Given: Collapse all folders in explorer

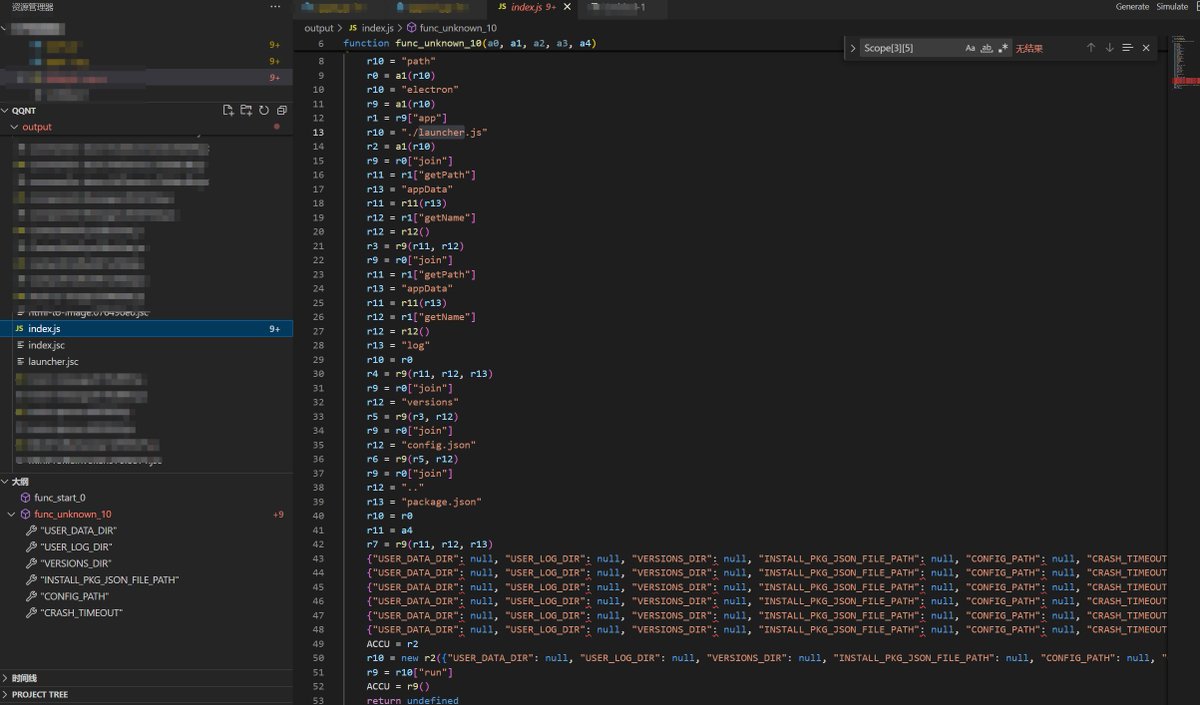Looking at the screenshot, I should pos(282,110).
